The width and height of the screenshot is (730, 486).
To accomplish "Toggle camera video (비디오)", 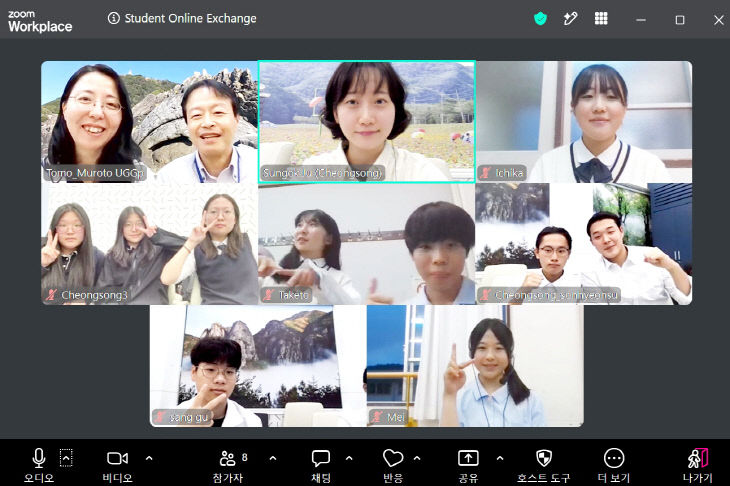I will [x=117, y=465].
